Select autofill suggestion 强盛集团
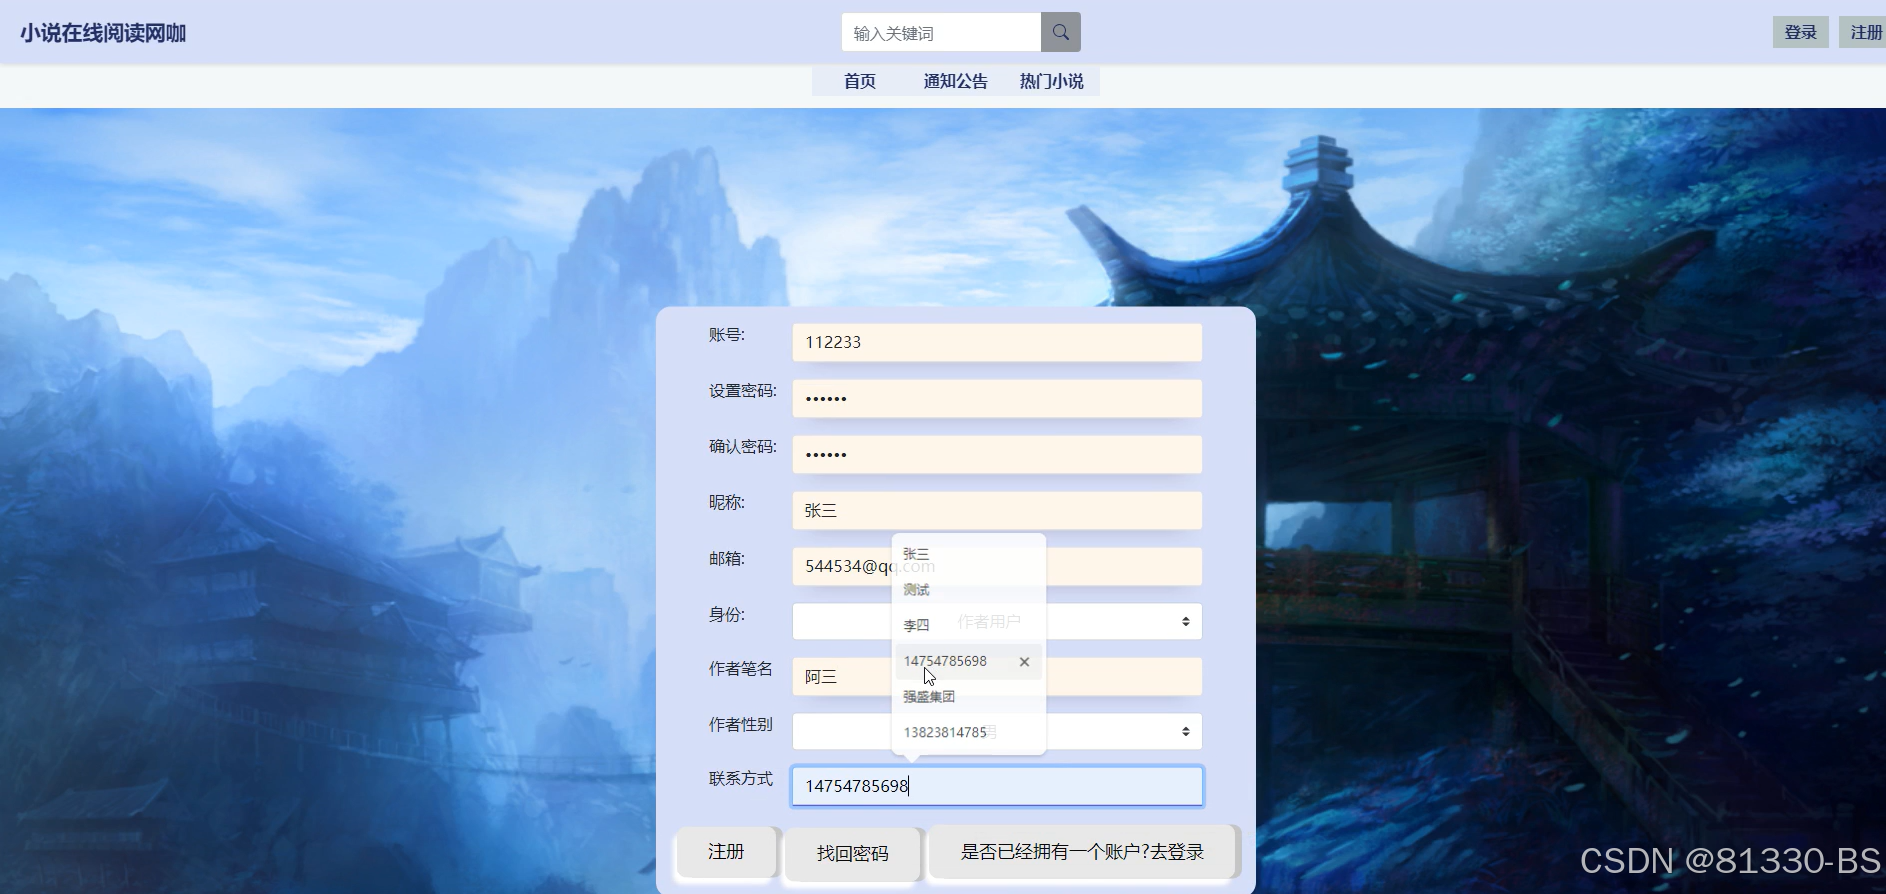The image size is (1886, 894). pos(968,697)
